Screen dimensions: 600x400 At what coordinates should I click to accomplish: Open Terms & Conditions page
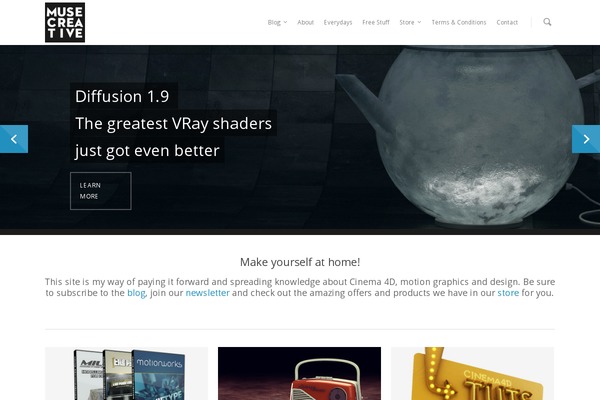click(459, 22)
